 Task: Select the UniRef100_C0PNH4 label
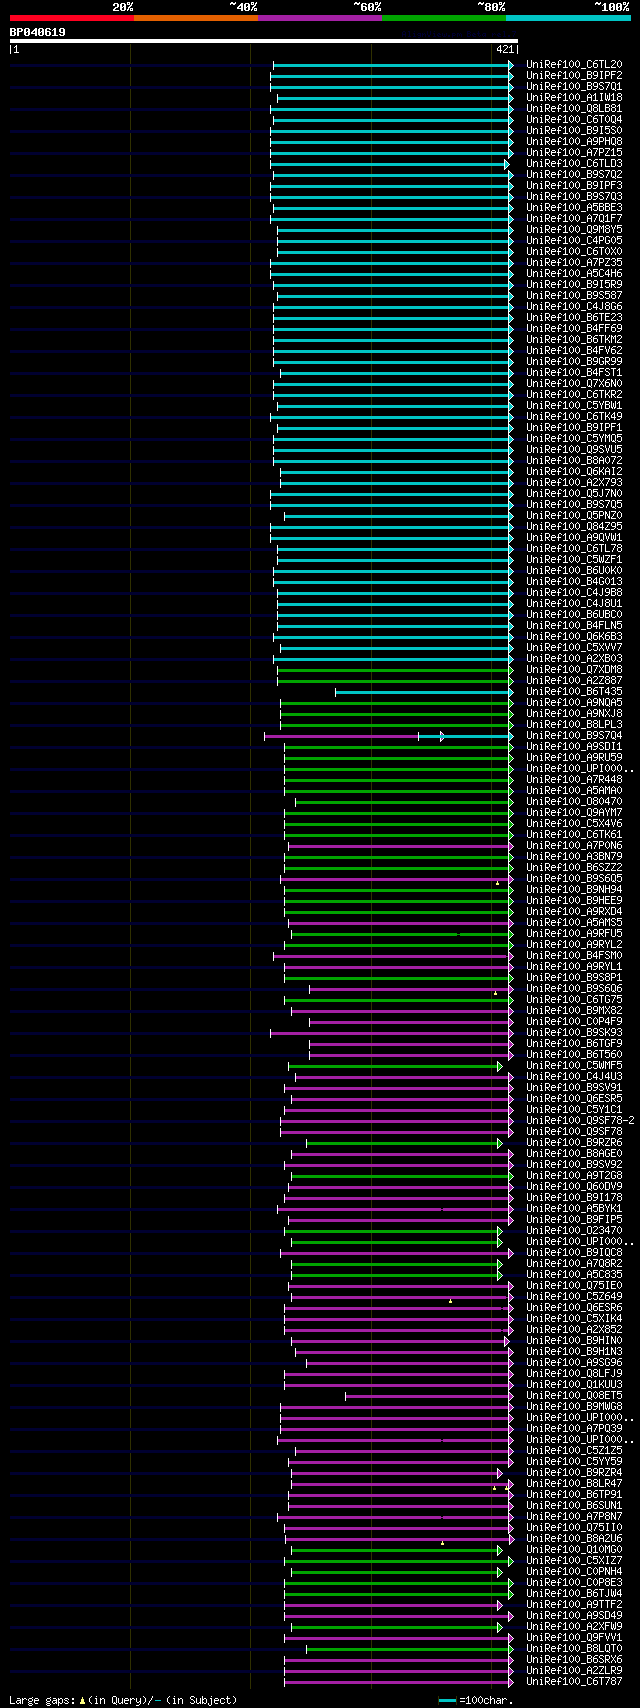point(574,1572)
